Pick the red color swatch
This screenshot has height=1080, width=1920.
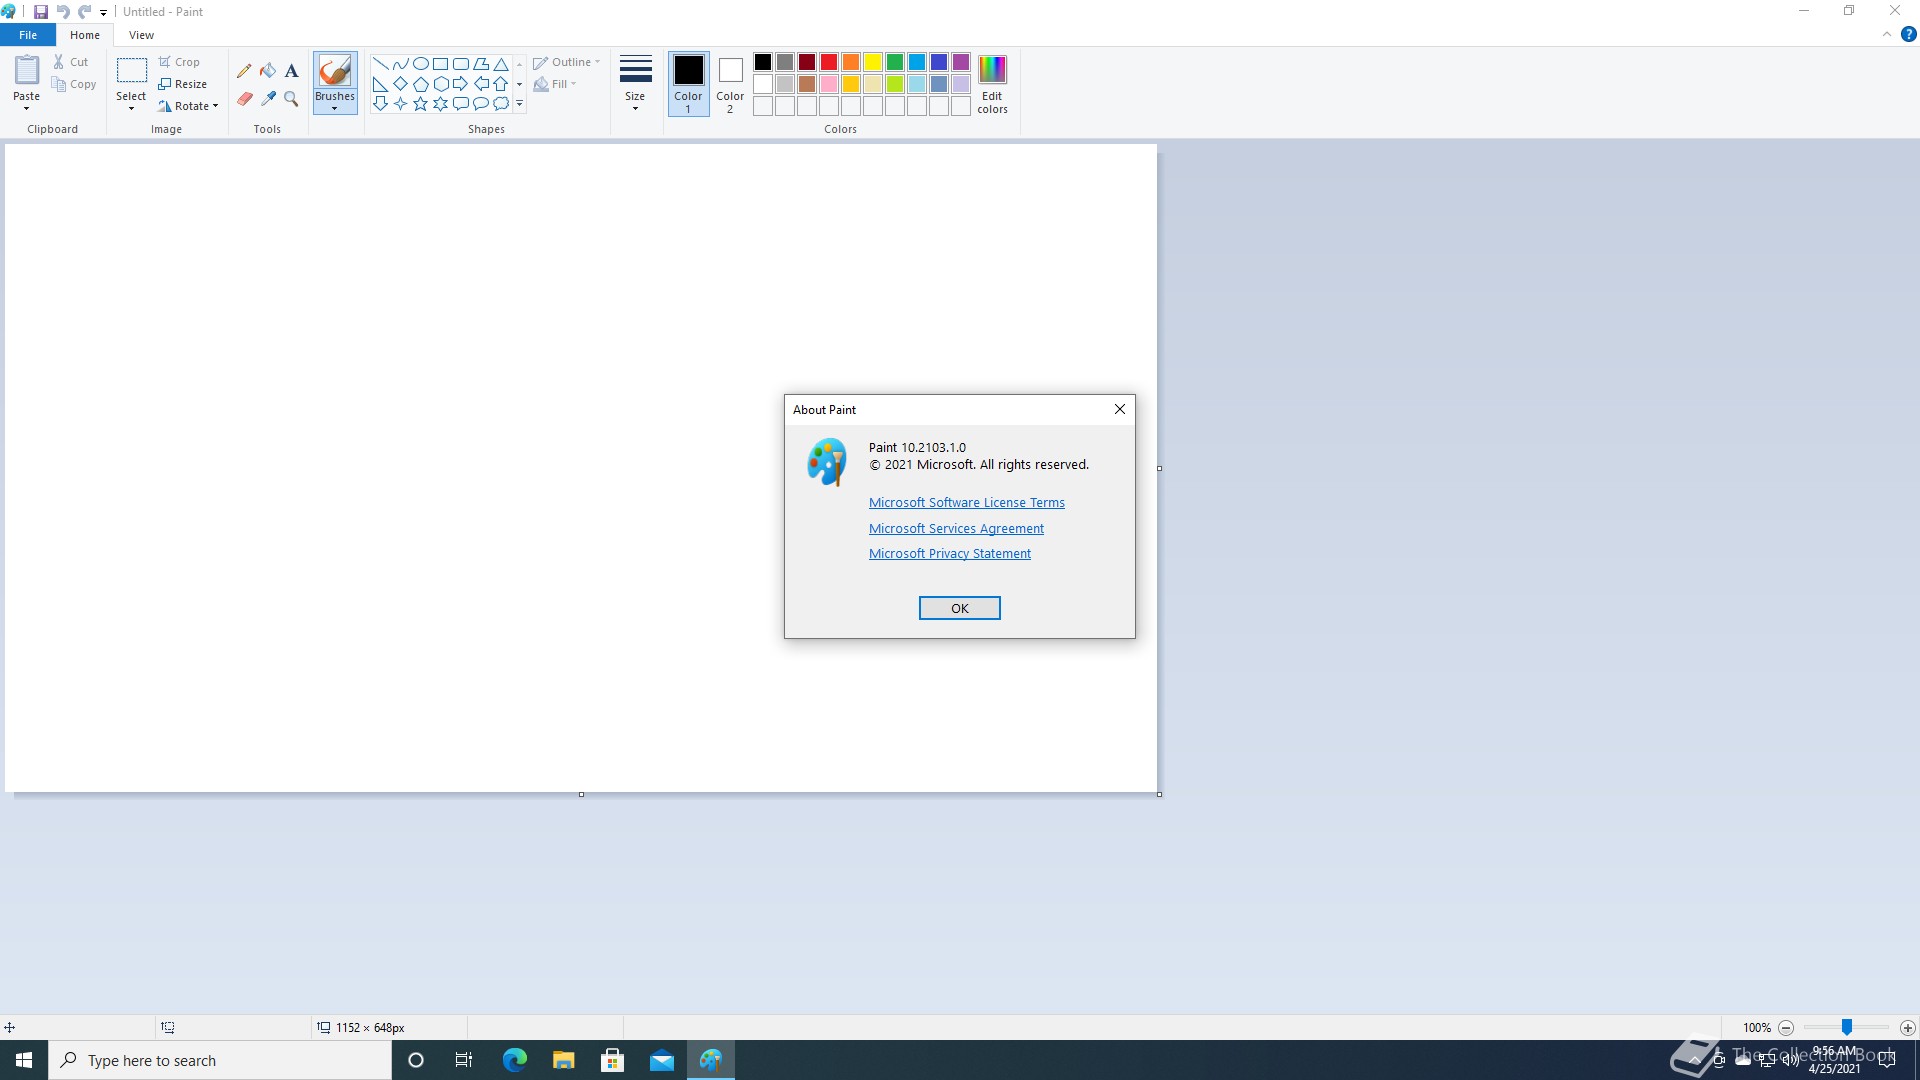[829, 62]
